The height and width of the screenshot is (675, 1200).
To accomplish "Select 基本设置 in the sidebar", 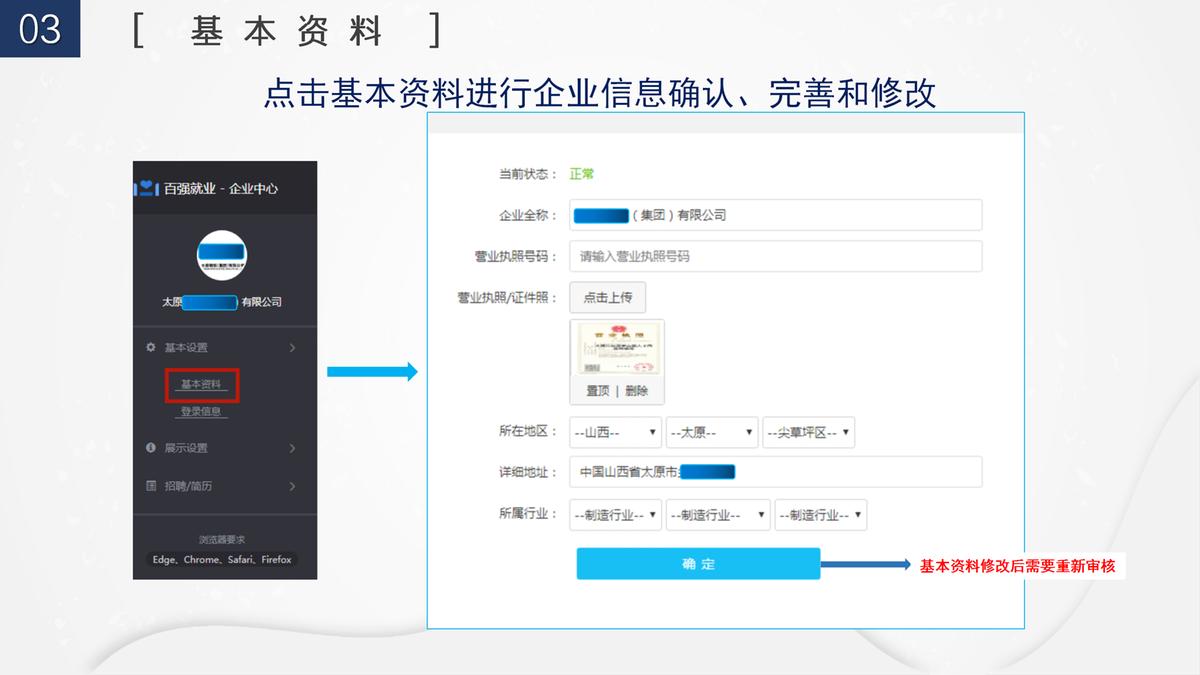I will pos(186,348).
